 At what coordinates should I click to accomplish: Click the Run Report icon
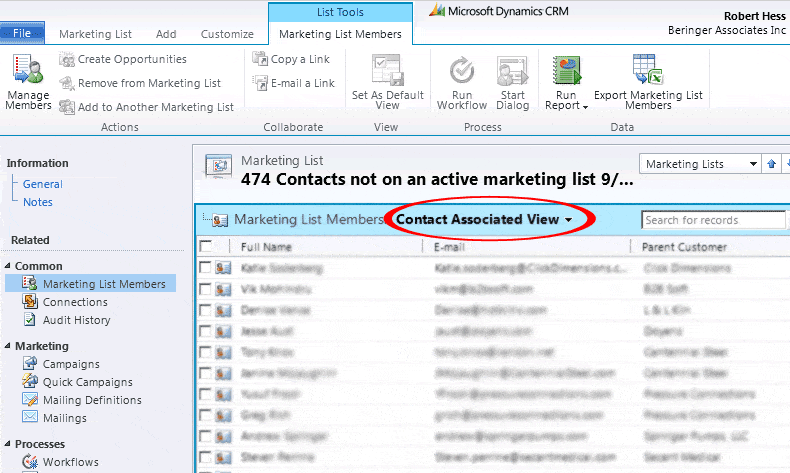pyautogui.click(x=567, y=71)
